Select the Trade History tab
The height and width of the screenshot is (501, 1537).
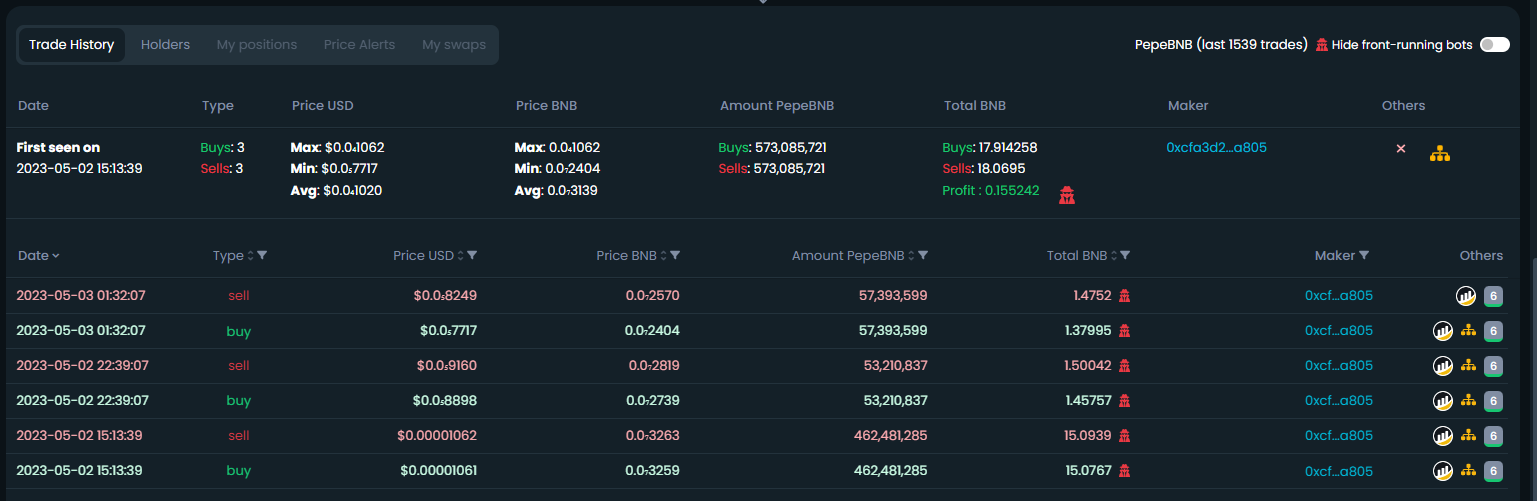click(x=71, y=45)
